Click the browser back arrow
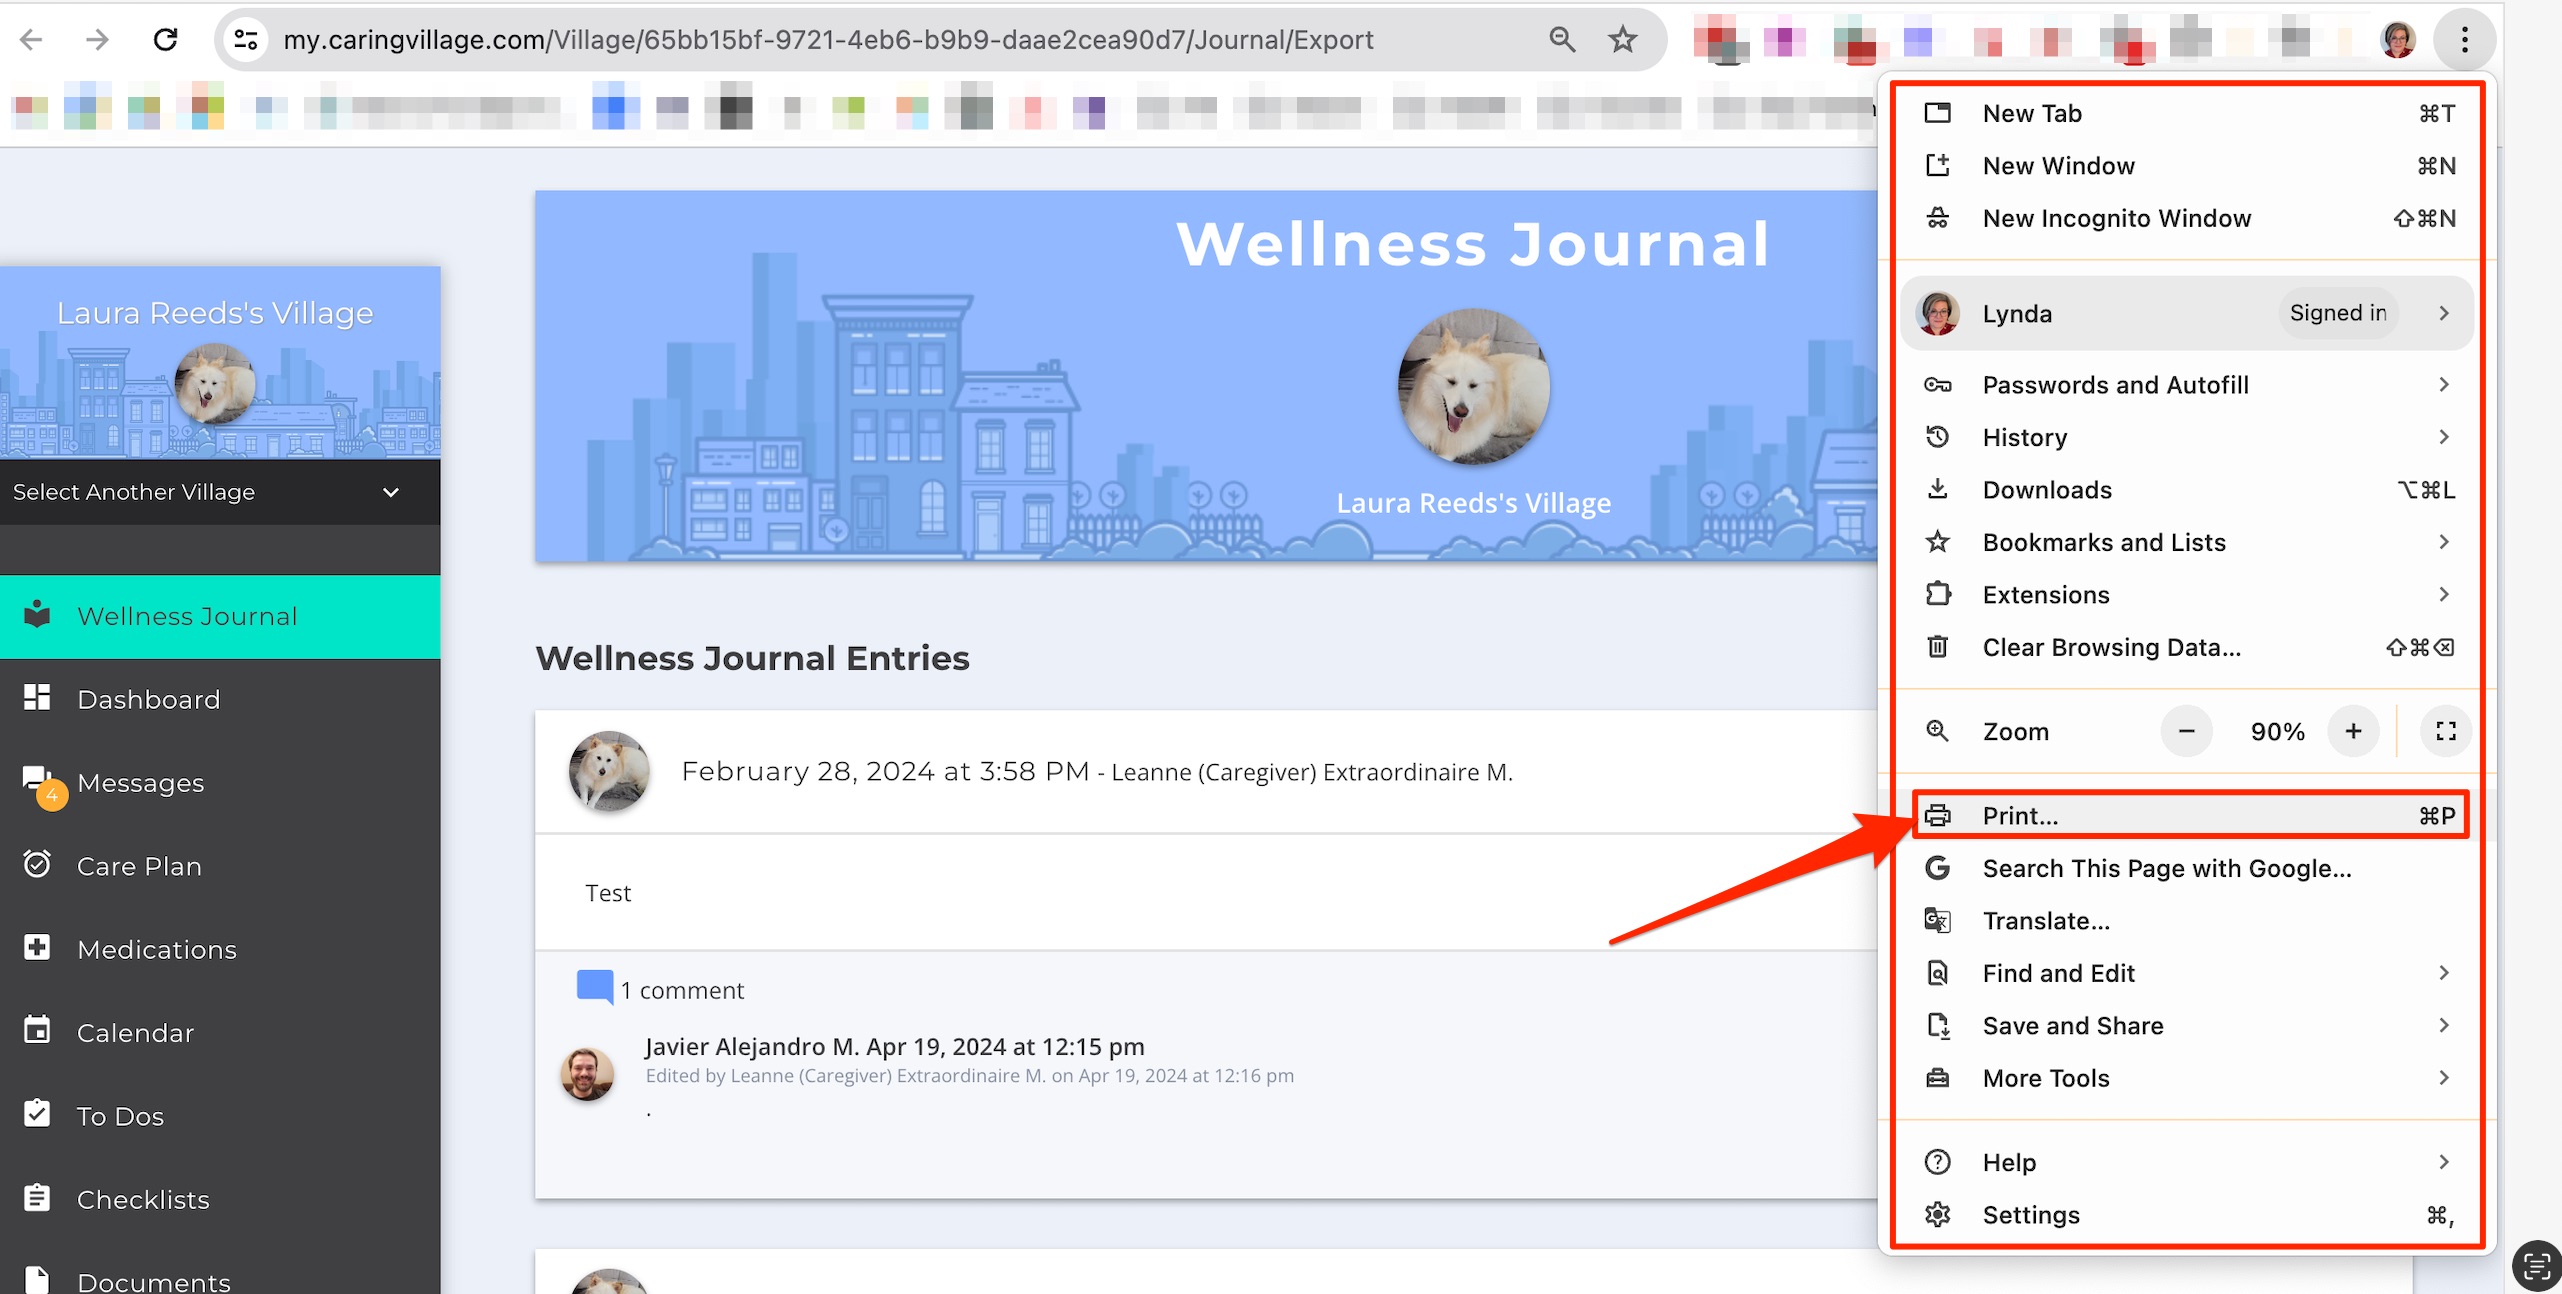Image resolution: width=2562 pixels, height=1294 pixels. 31,39
